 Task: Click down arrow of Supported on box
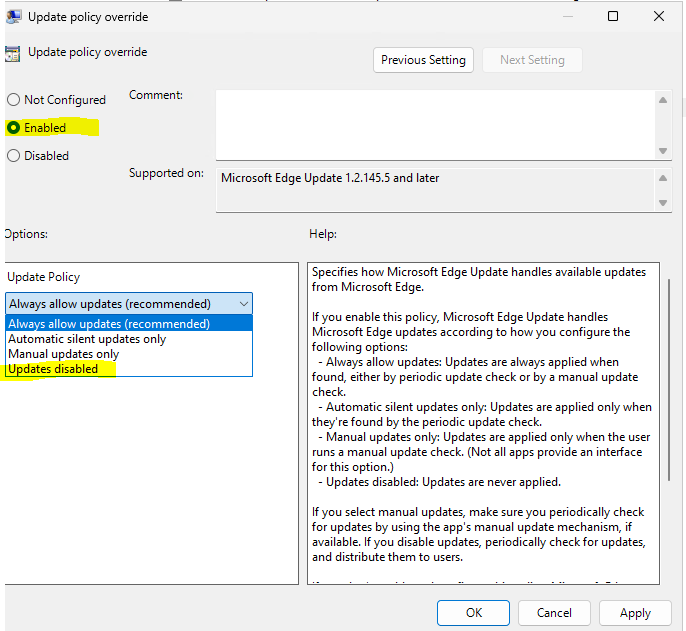(663, 203)
